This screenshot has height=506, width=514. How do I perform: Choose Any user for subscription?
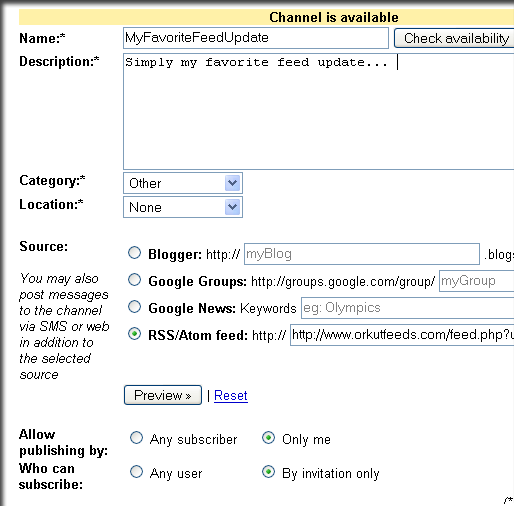[136, 472]
